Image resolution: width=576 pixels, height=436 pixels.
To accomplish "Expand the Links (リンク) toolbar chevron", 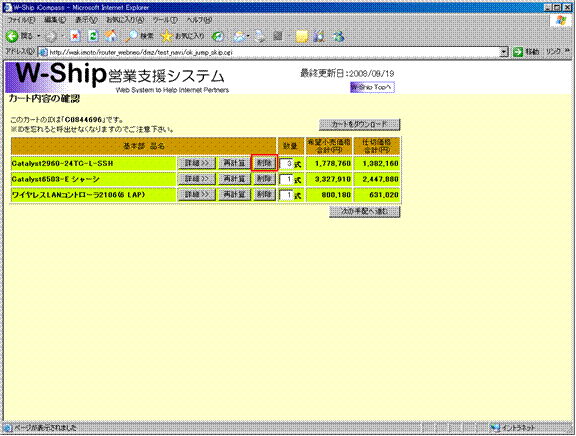I will tap(567, 51).
